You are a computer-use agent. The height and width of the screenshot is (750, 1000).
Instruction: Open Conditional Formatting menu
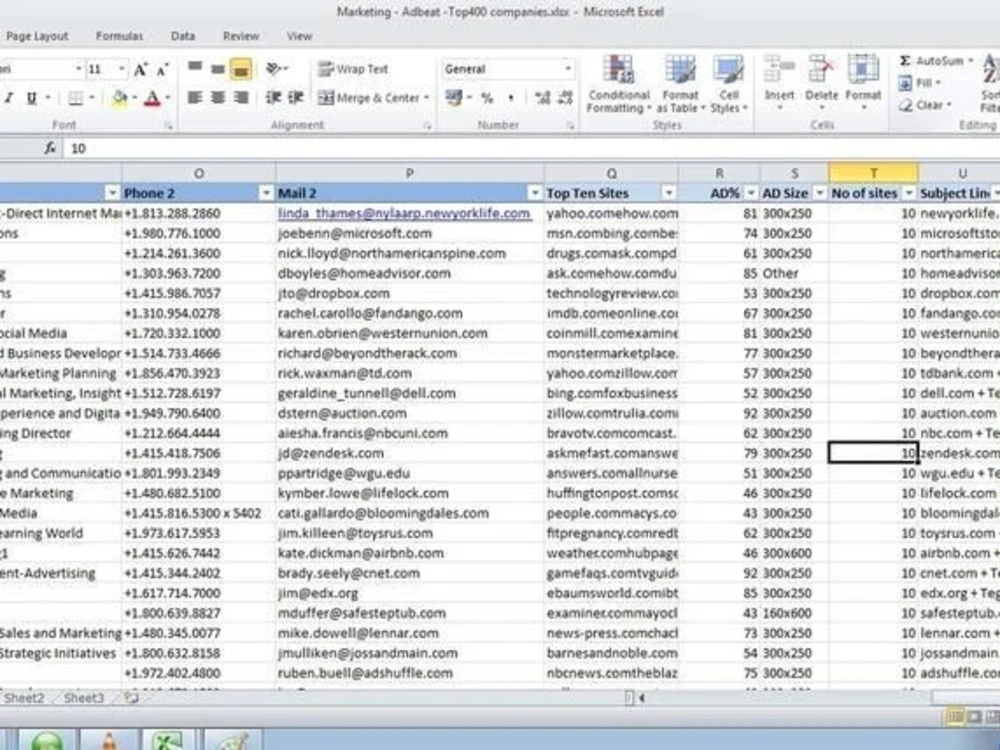click(x=619, y=85)
